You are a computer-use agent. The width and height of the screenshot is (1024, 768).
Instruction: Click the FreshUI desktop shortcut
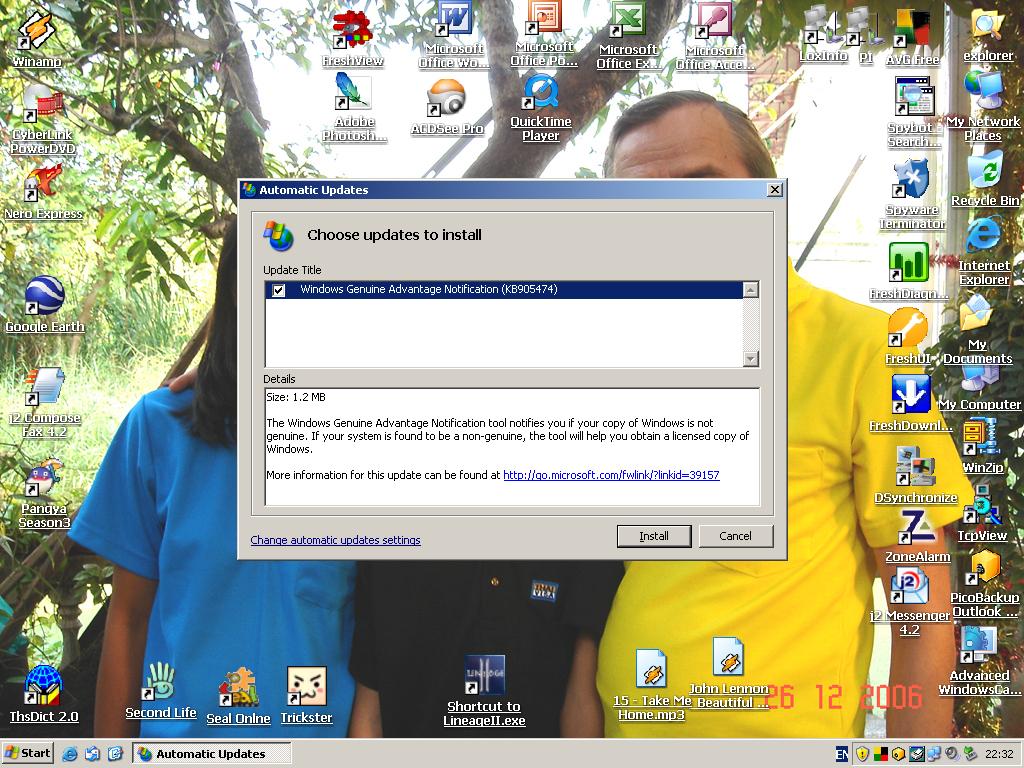(908, 336)
